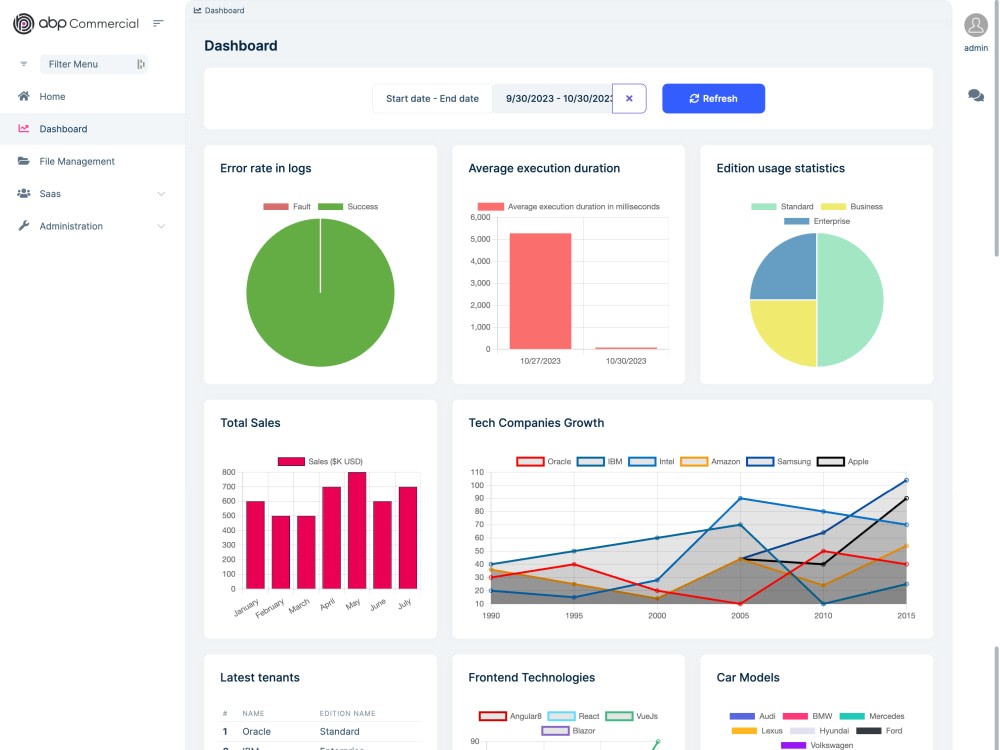This screenshot has width=1000, height=750.
Task: Click Oracle row in Latest tenants
Action: [x=320, y=732]
